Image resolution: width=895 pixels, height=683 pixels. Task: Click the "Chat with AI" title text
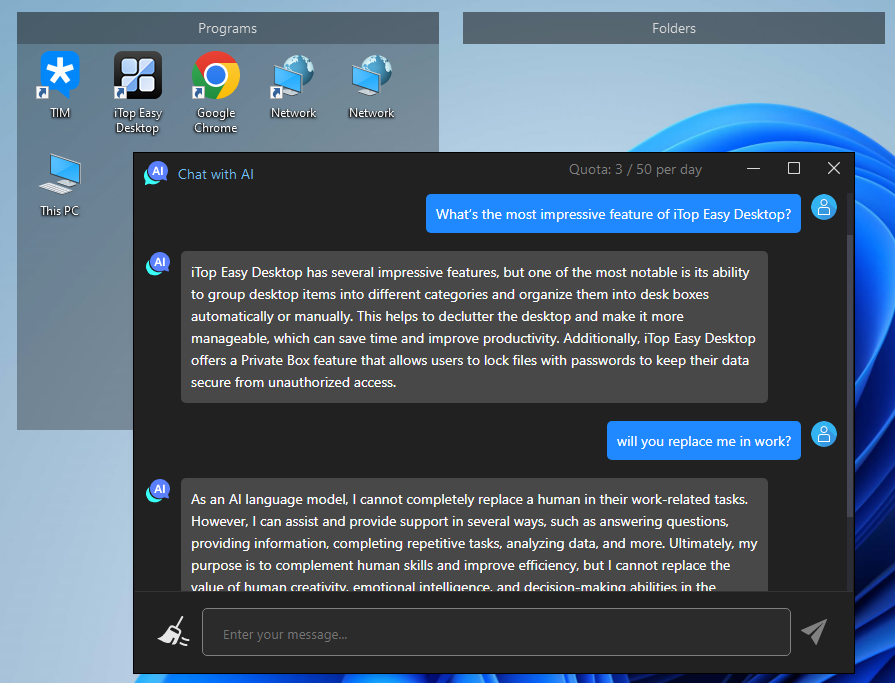pyautogui.click(x=216, y=174)
